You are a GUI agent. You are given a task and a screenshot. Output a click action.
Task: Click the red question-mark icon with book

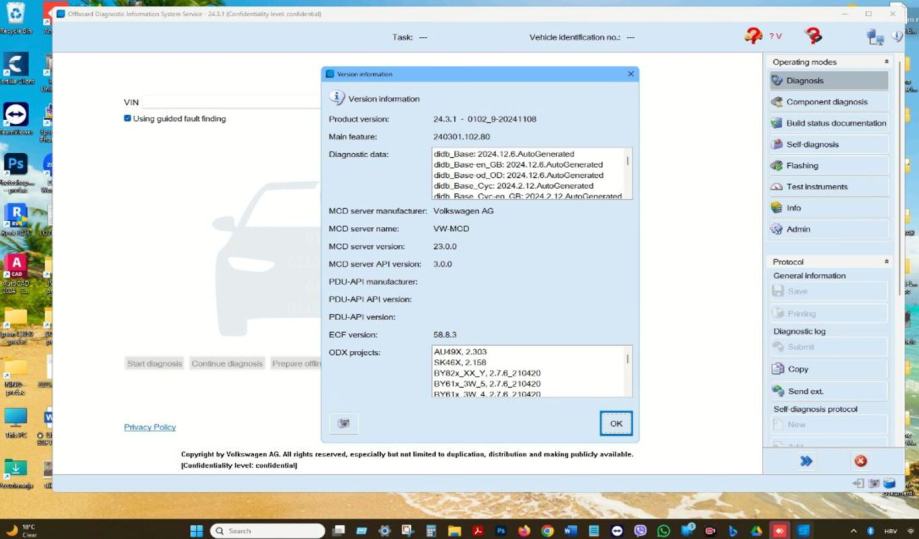(x=813, y=36)
